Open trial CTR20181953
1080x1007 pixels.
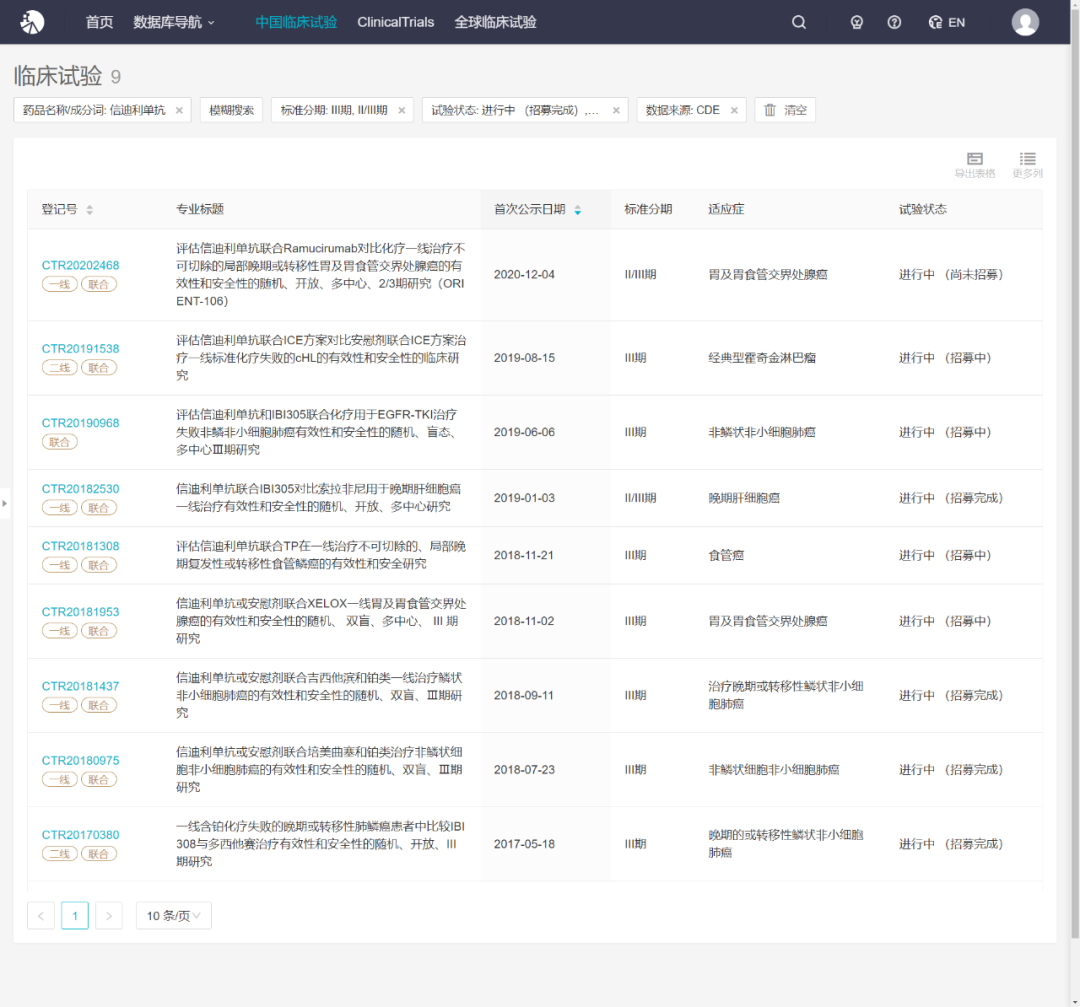[x=81, y=612]
